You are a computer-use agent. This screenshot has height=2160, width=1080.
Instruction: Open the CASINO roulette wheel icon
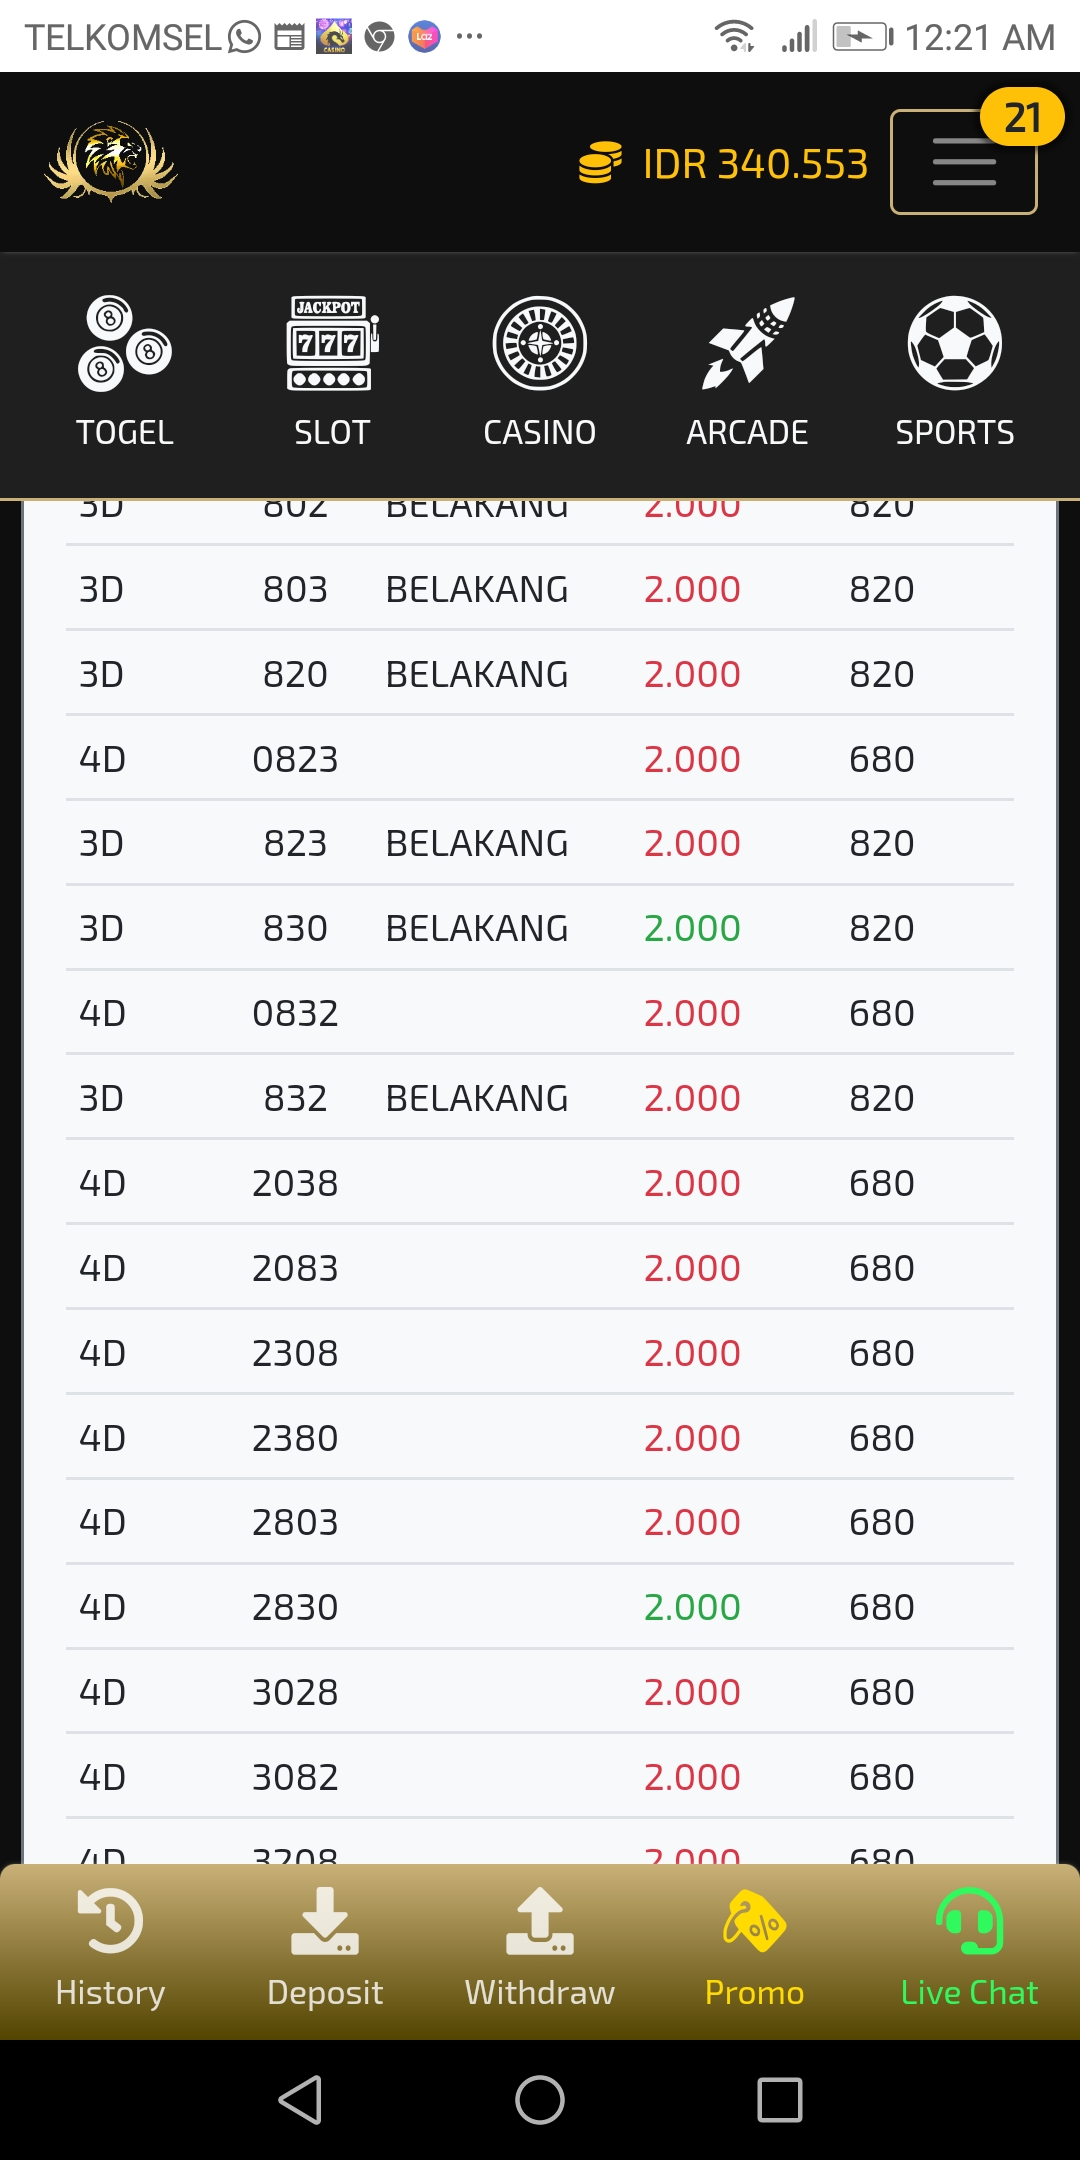coord(540,345)
